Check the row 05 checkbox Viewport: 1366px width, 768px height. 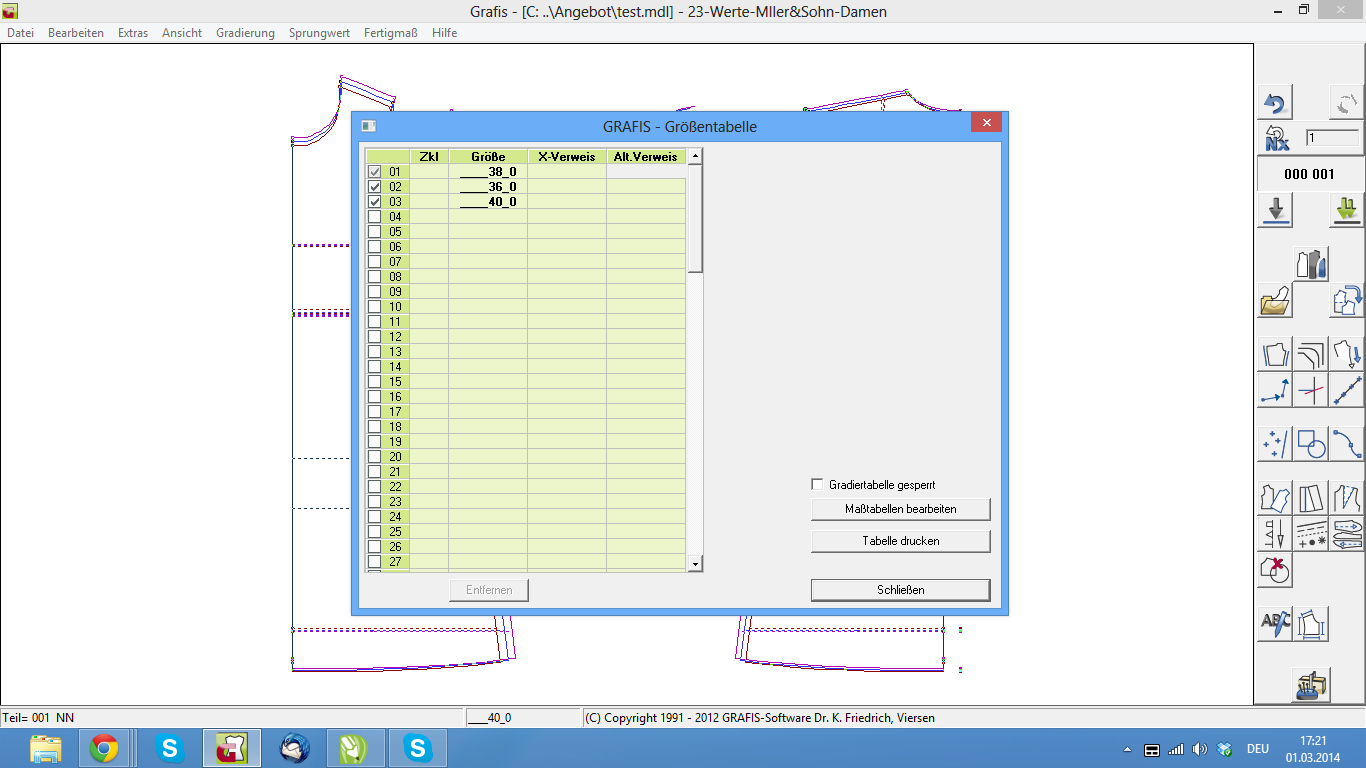click(375, 232)
